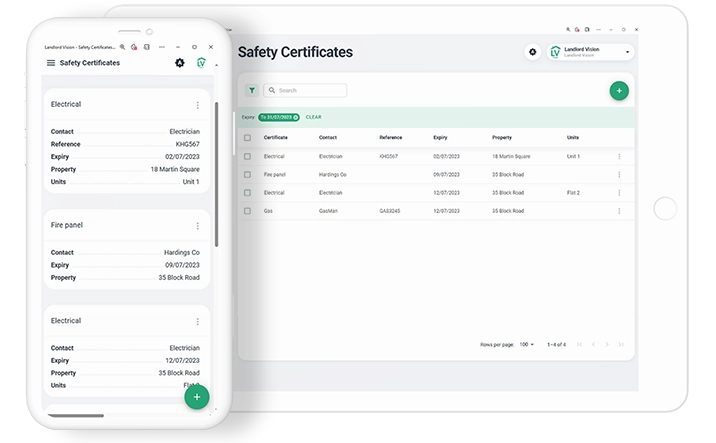This screenshot has width=716, height=443.
Task: Check the Fire panel row checkbox
Action: [247, 174]
